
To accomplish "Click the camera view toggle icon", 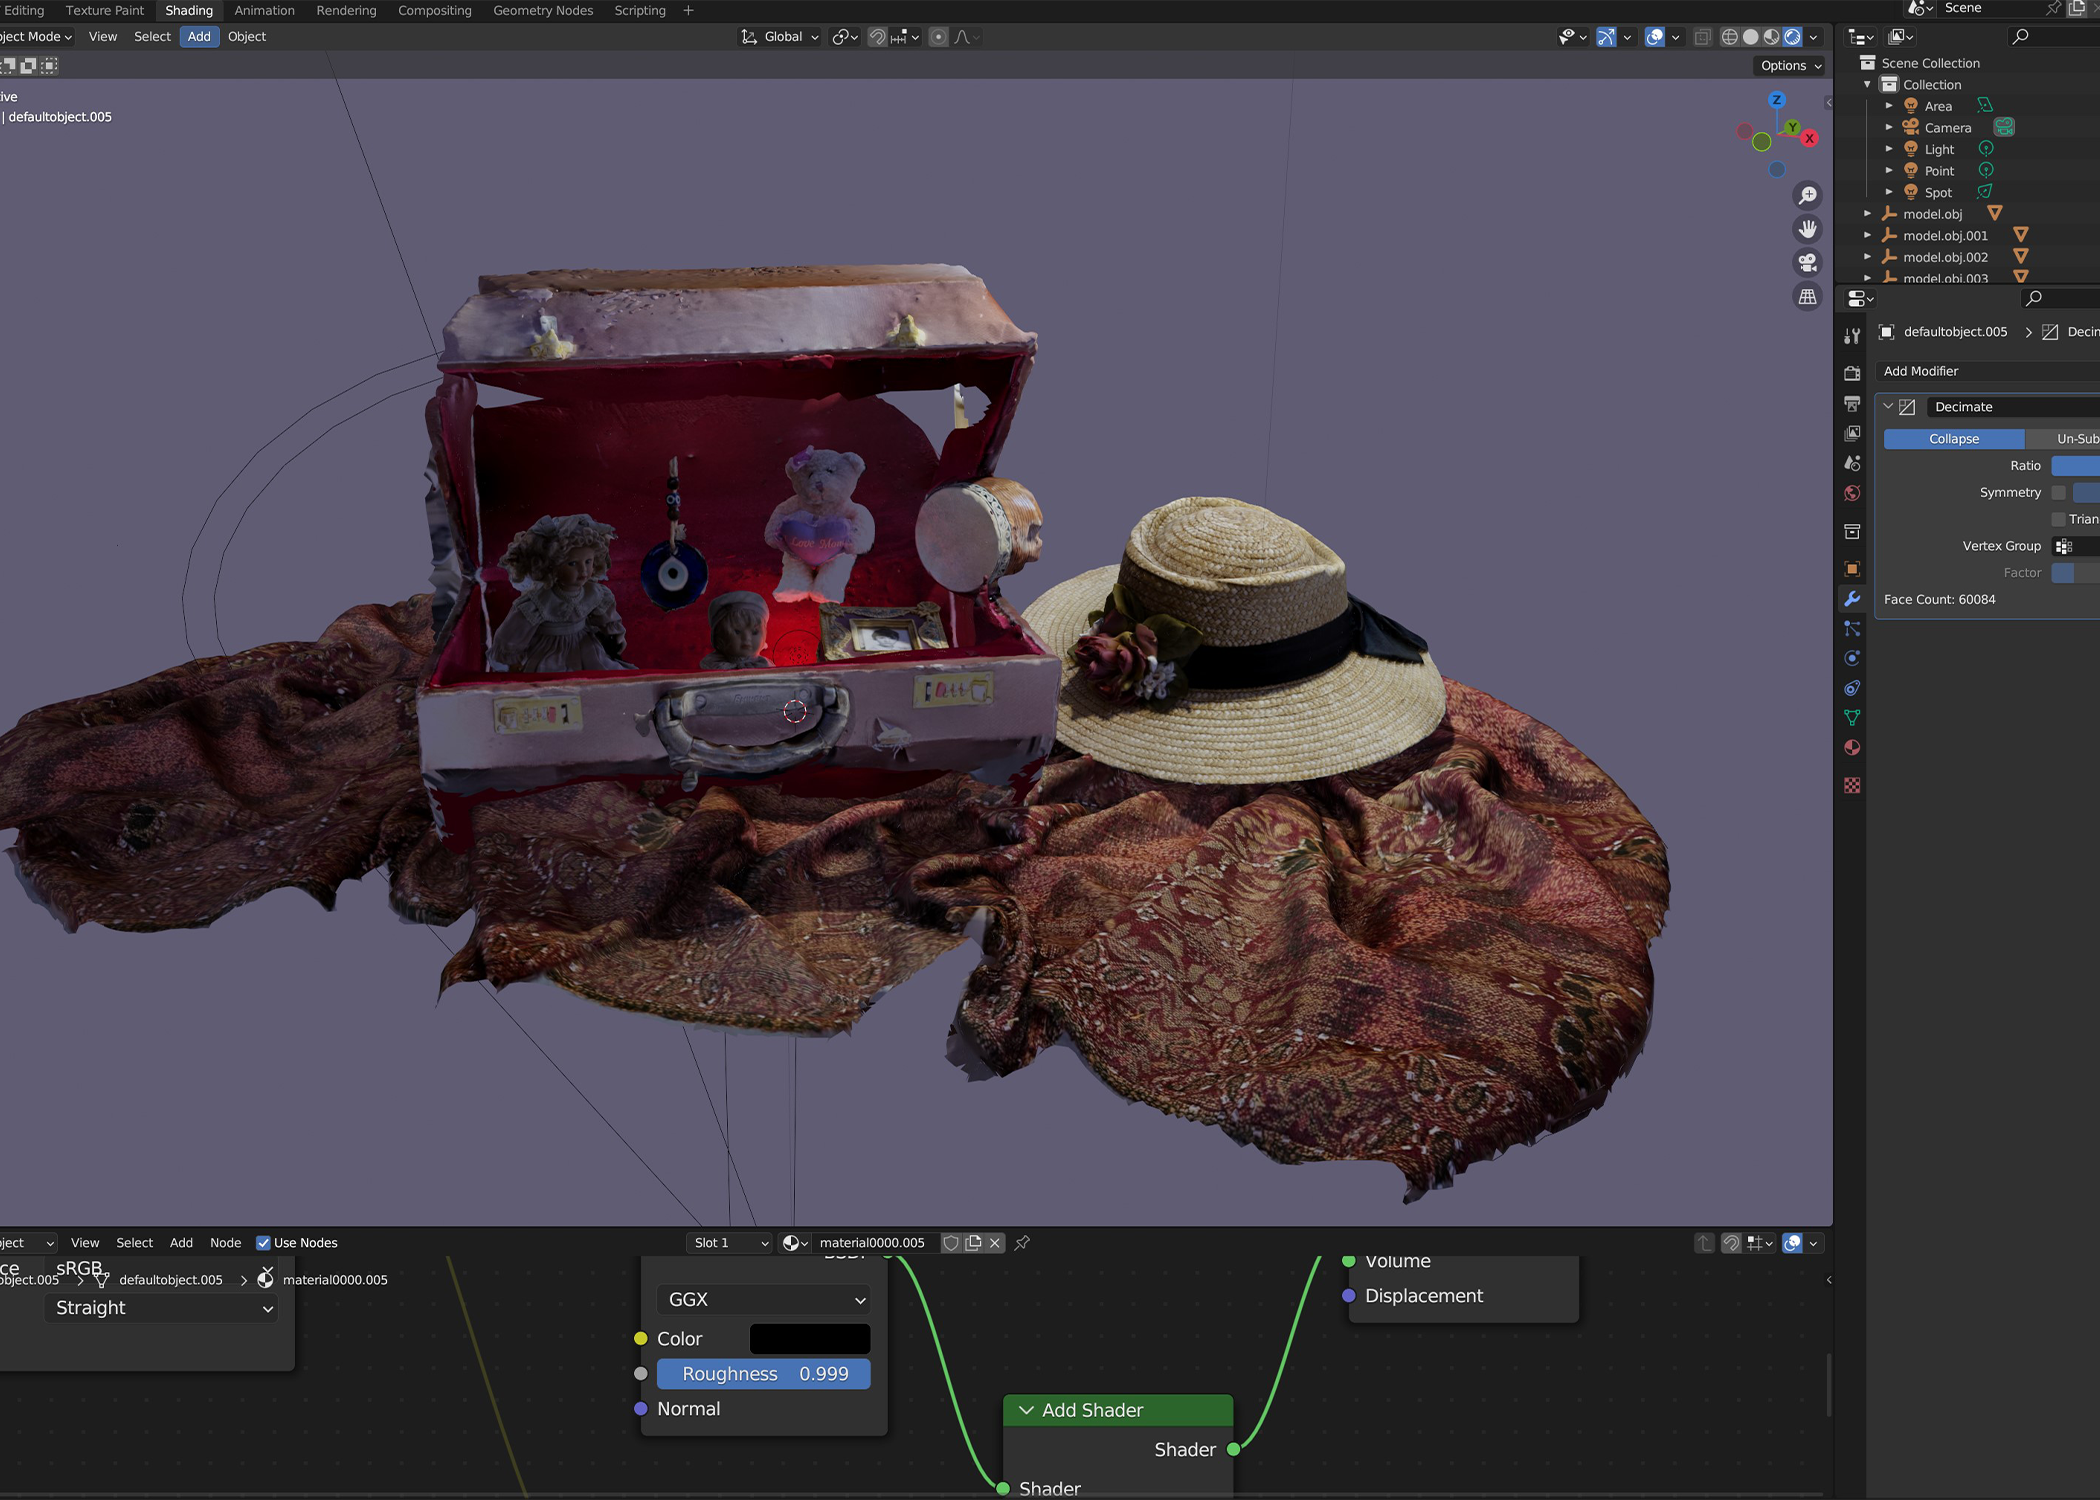I will [x=1807, y=263].
